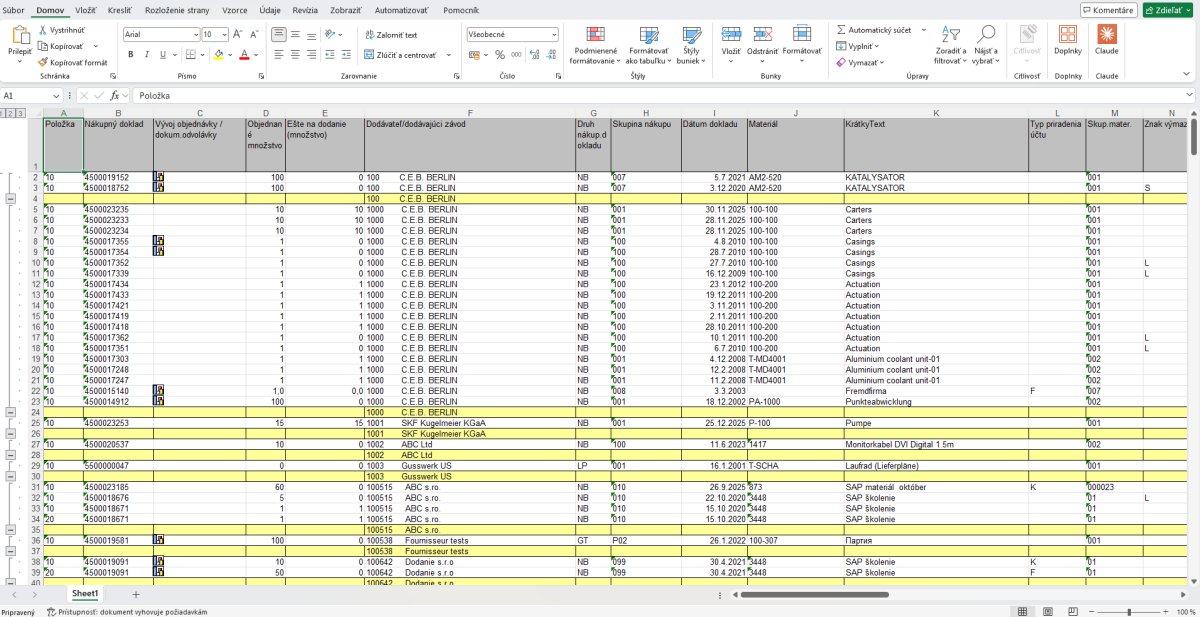Viewport: 1200px width, 617px height.
Task: Click the insert function fx icon
Action: coord(115,95)
